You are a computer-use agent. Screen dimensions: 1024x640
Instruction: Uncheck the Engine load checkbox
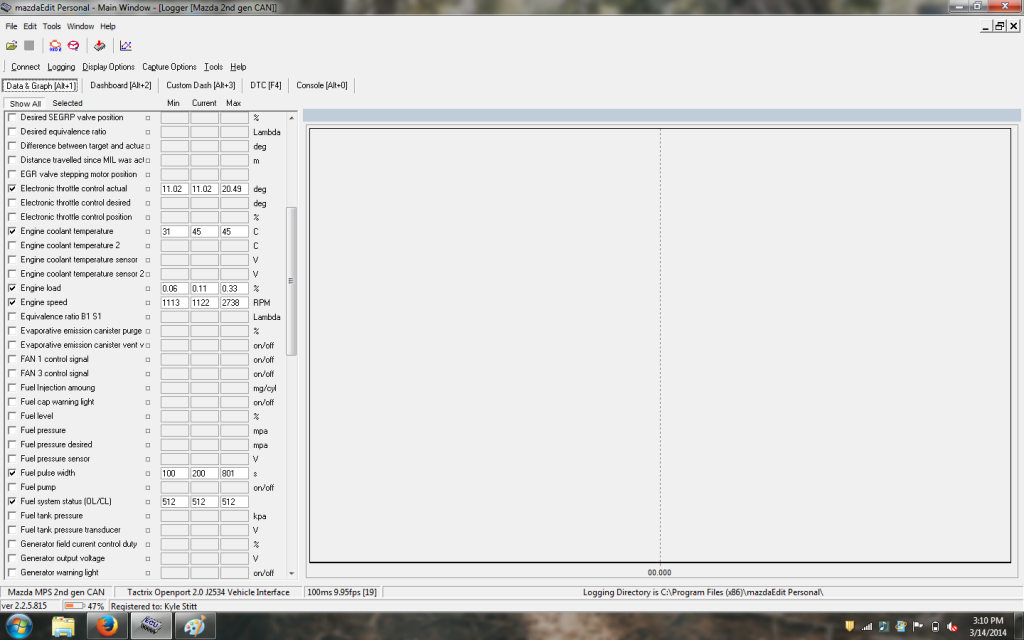tap(12, 288)
